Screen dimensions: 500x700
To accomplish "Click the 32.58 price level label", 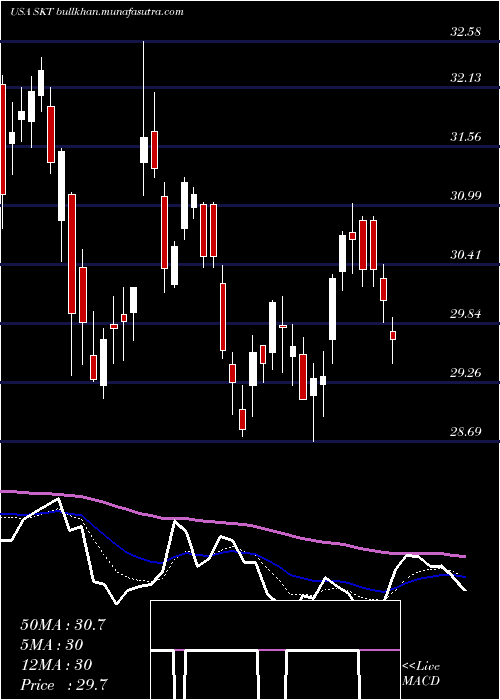I will (466, 32).
